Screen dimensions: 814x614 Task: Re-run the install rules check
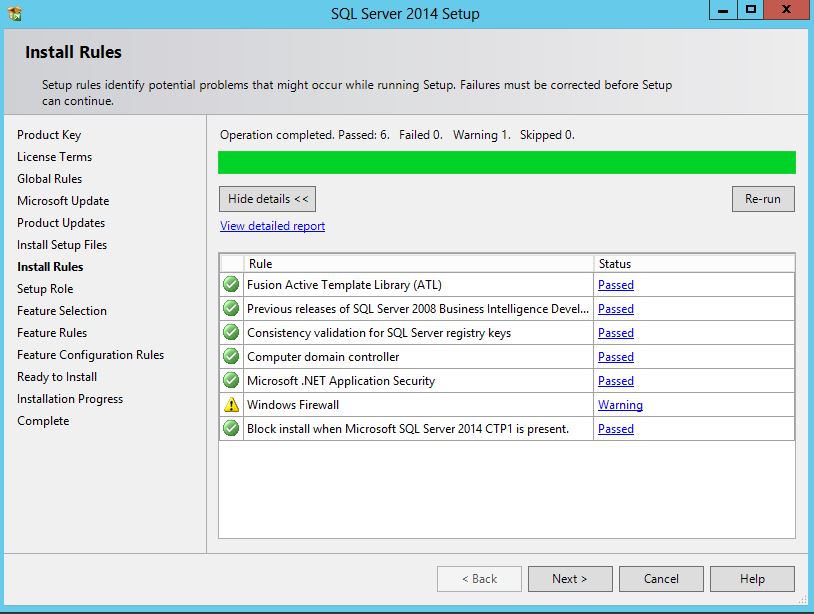point(762,199)
